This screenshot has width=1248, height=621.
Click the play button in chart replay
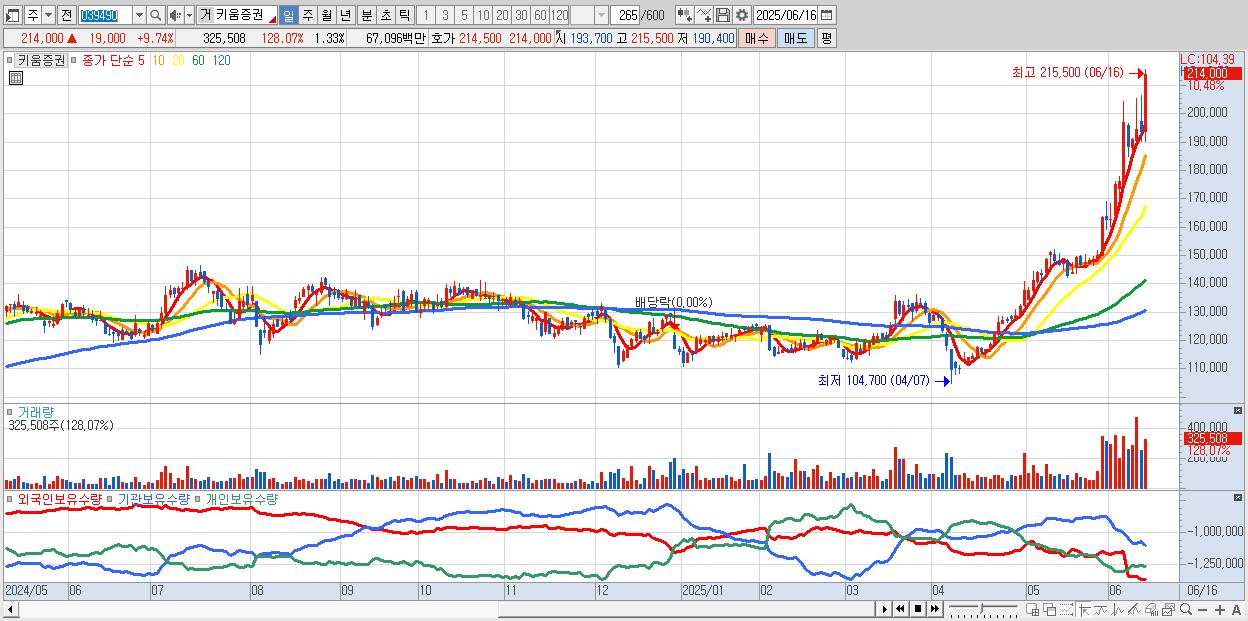pyautogui.click(x=885, y=609)
